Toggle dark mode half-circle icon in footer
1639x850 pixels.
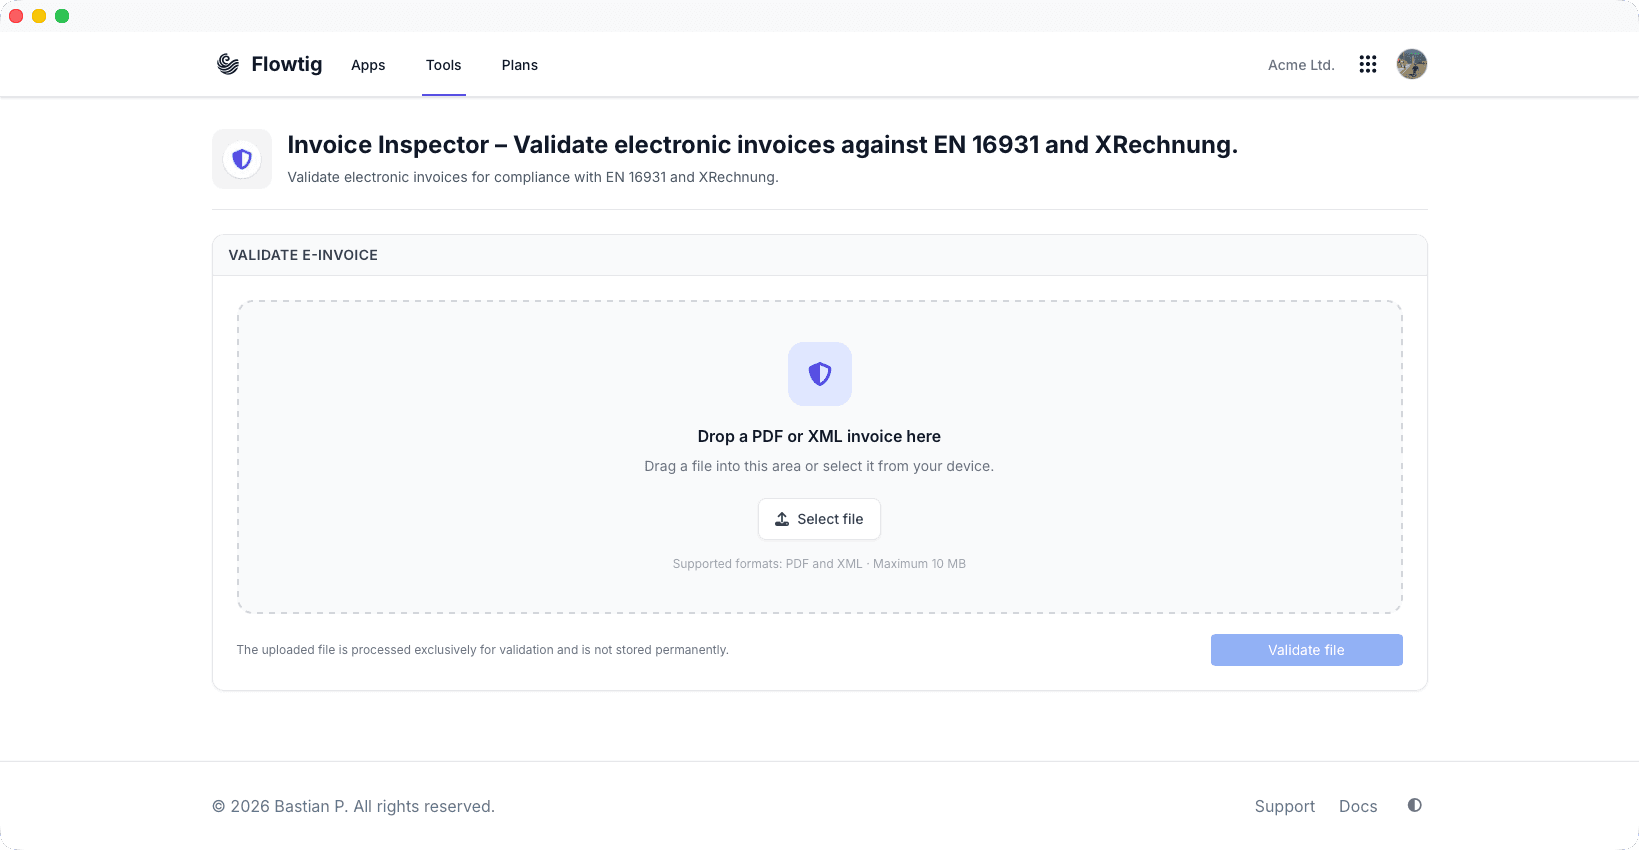[1414, 805]
